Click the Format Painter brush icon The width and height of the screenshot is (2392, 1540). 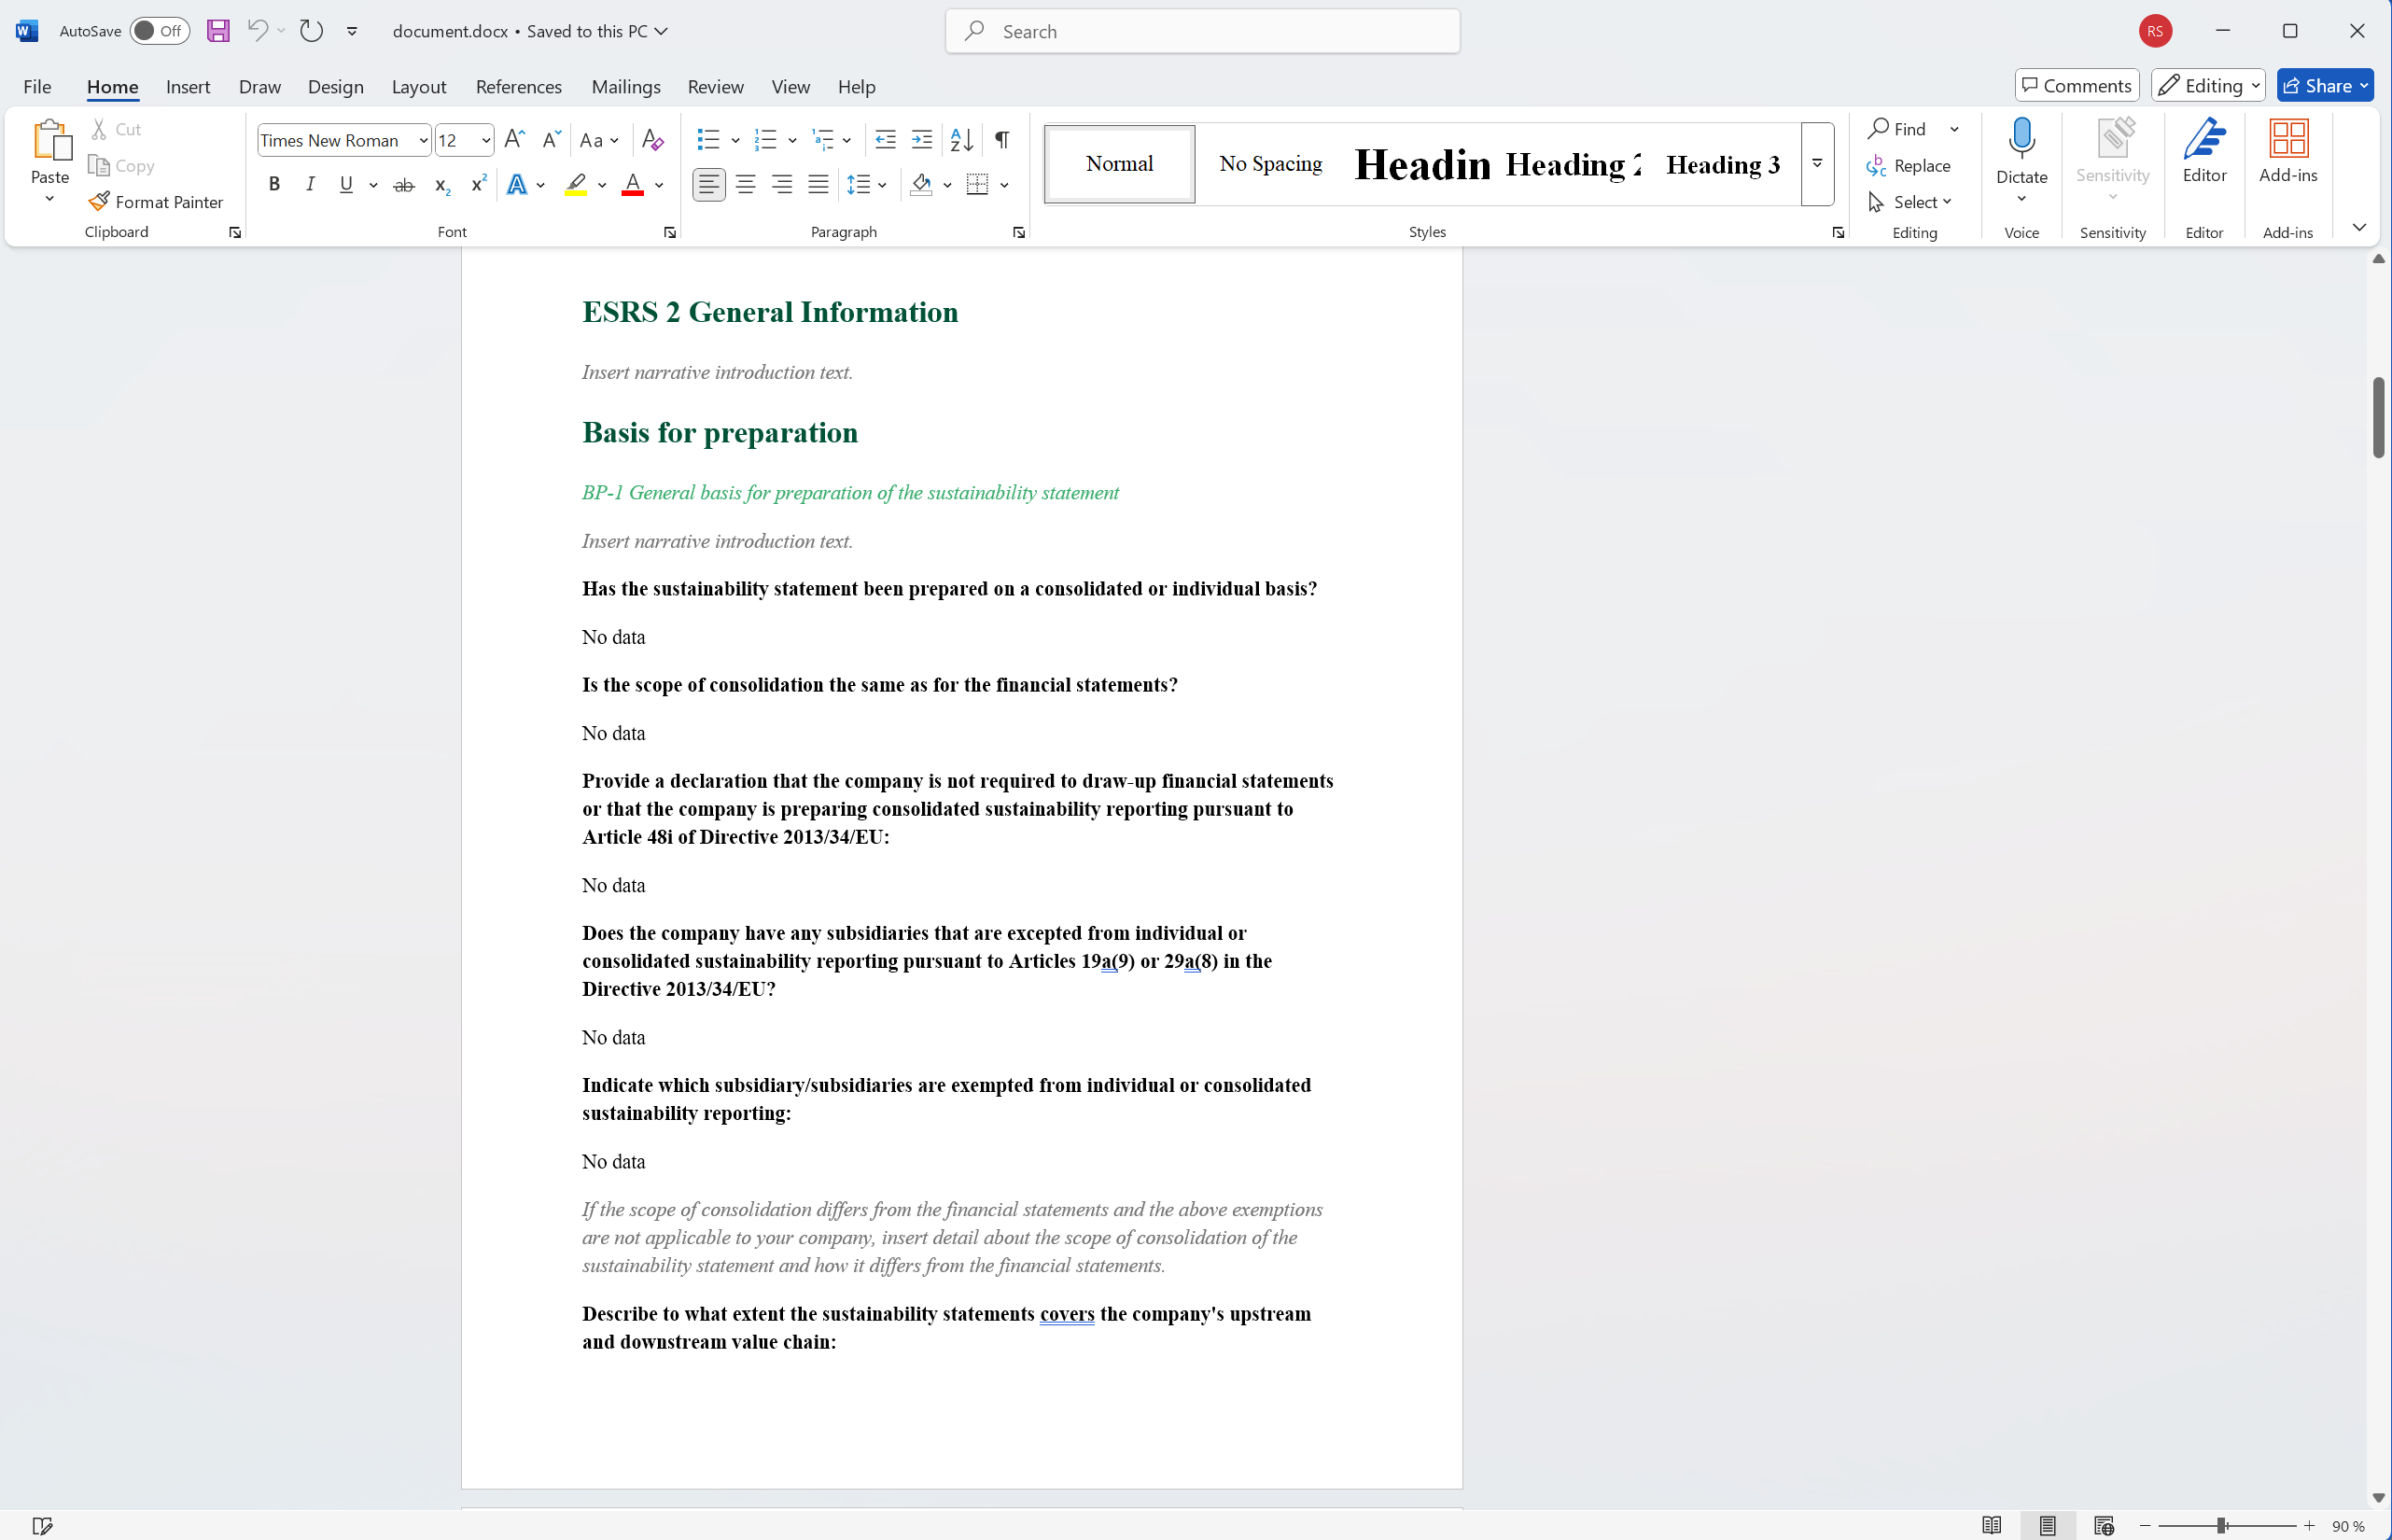coord(99,201)
